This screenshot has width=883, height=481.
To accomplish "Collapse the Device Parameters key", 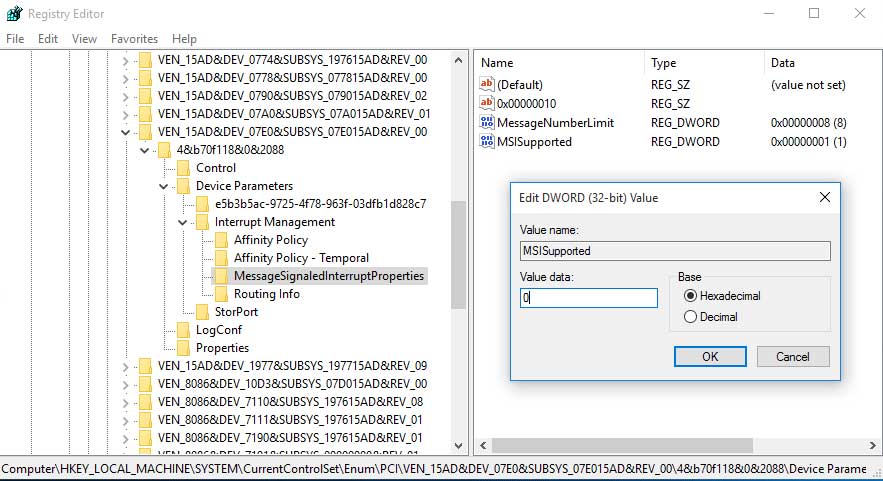I will point(164,186).
